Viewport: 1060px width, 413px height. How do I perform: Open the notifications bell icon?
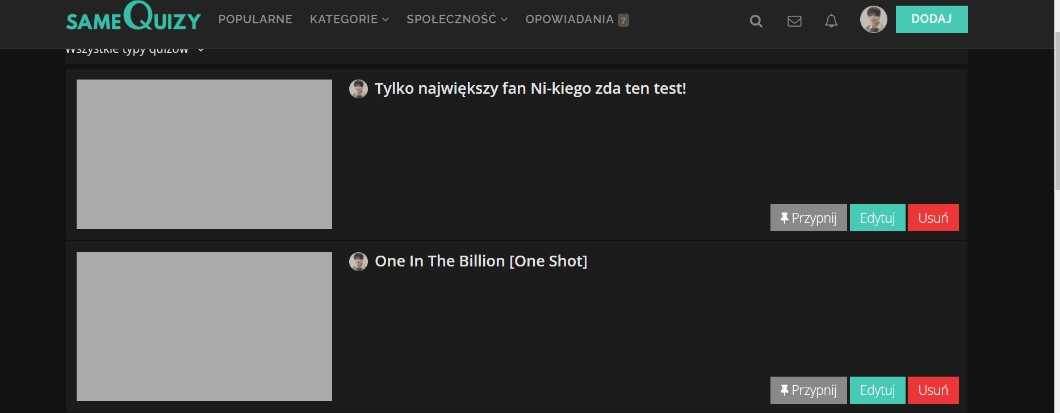tap(831, 20)
